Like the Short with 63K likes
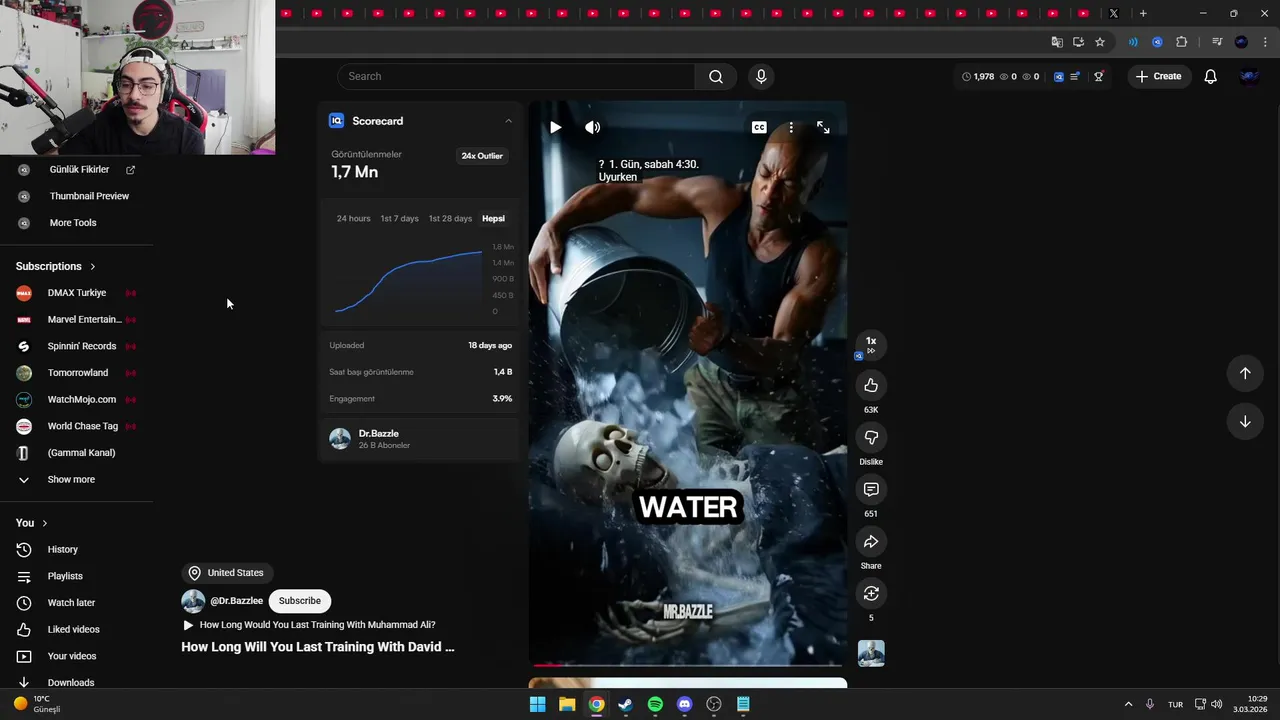1280x720 pixels. click(871, 386)
